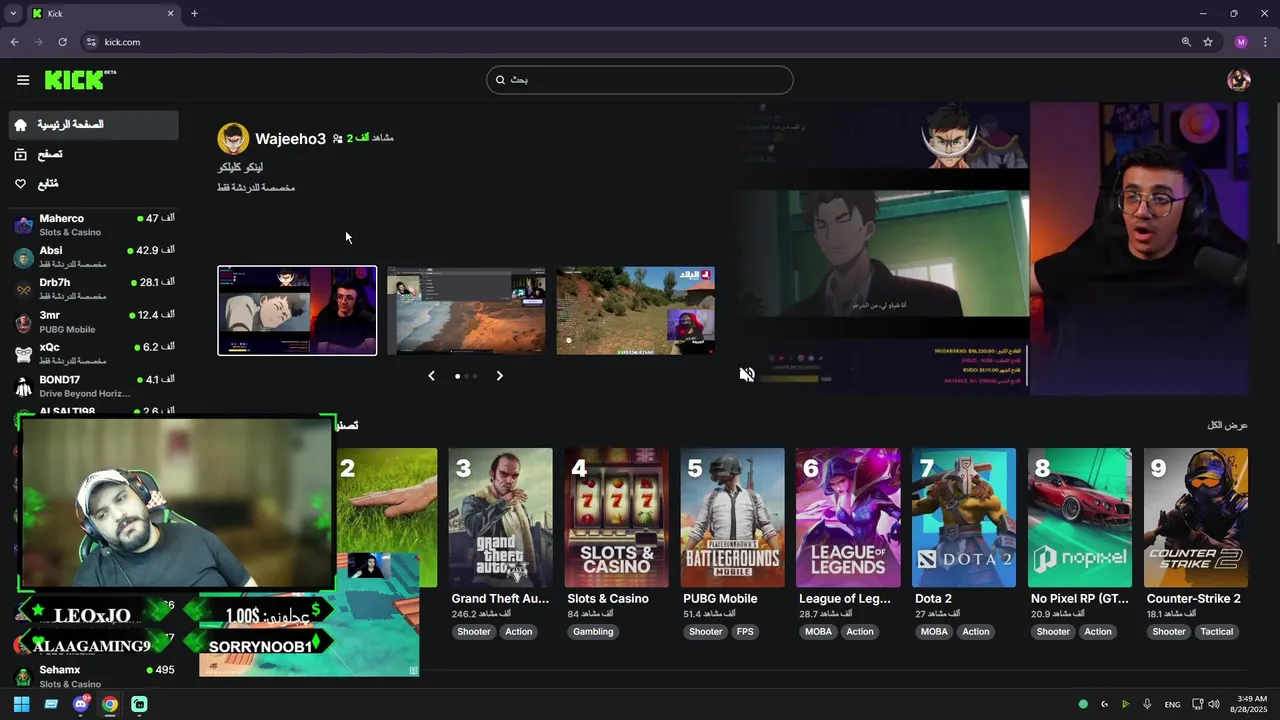
Task: Click microphone icon in system tray
Action: click(x=1147, y=704)
